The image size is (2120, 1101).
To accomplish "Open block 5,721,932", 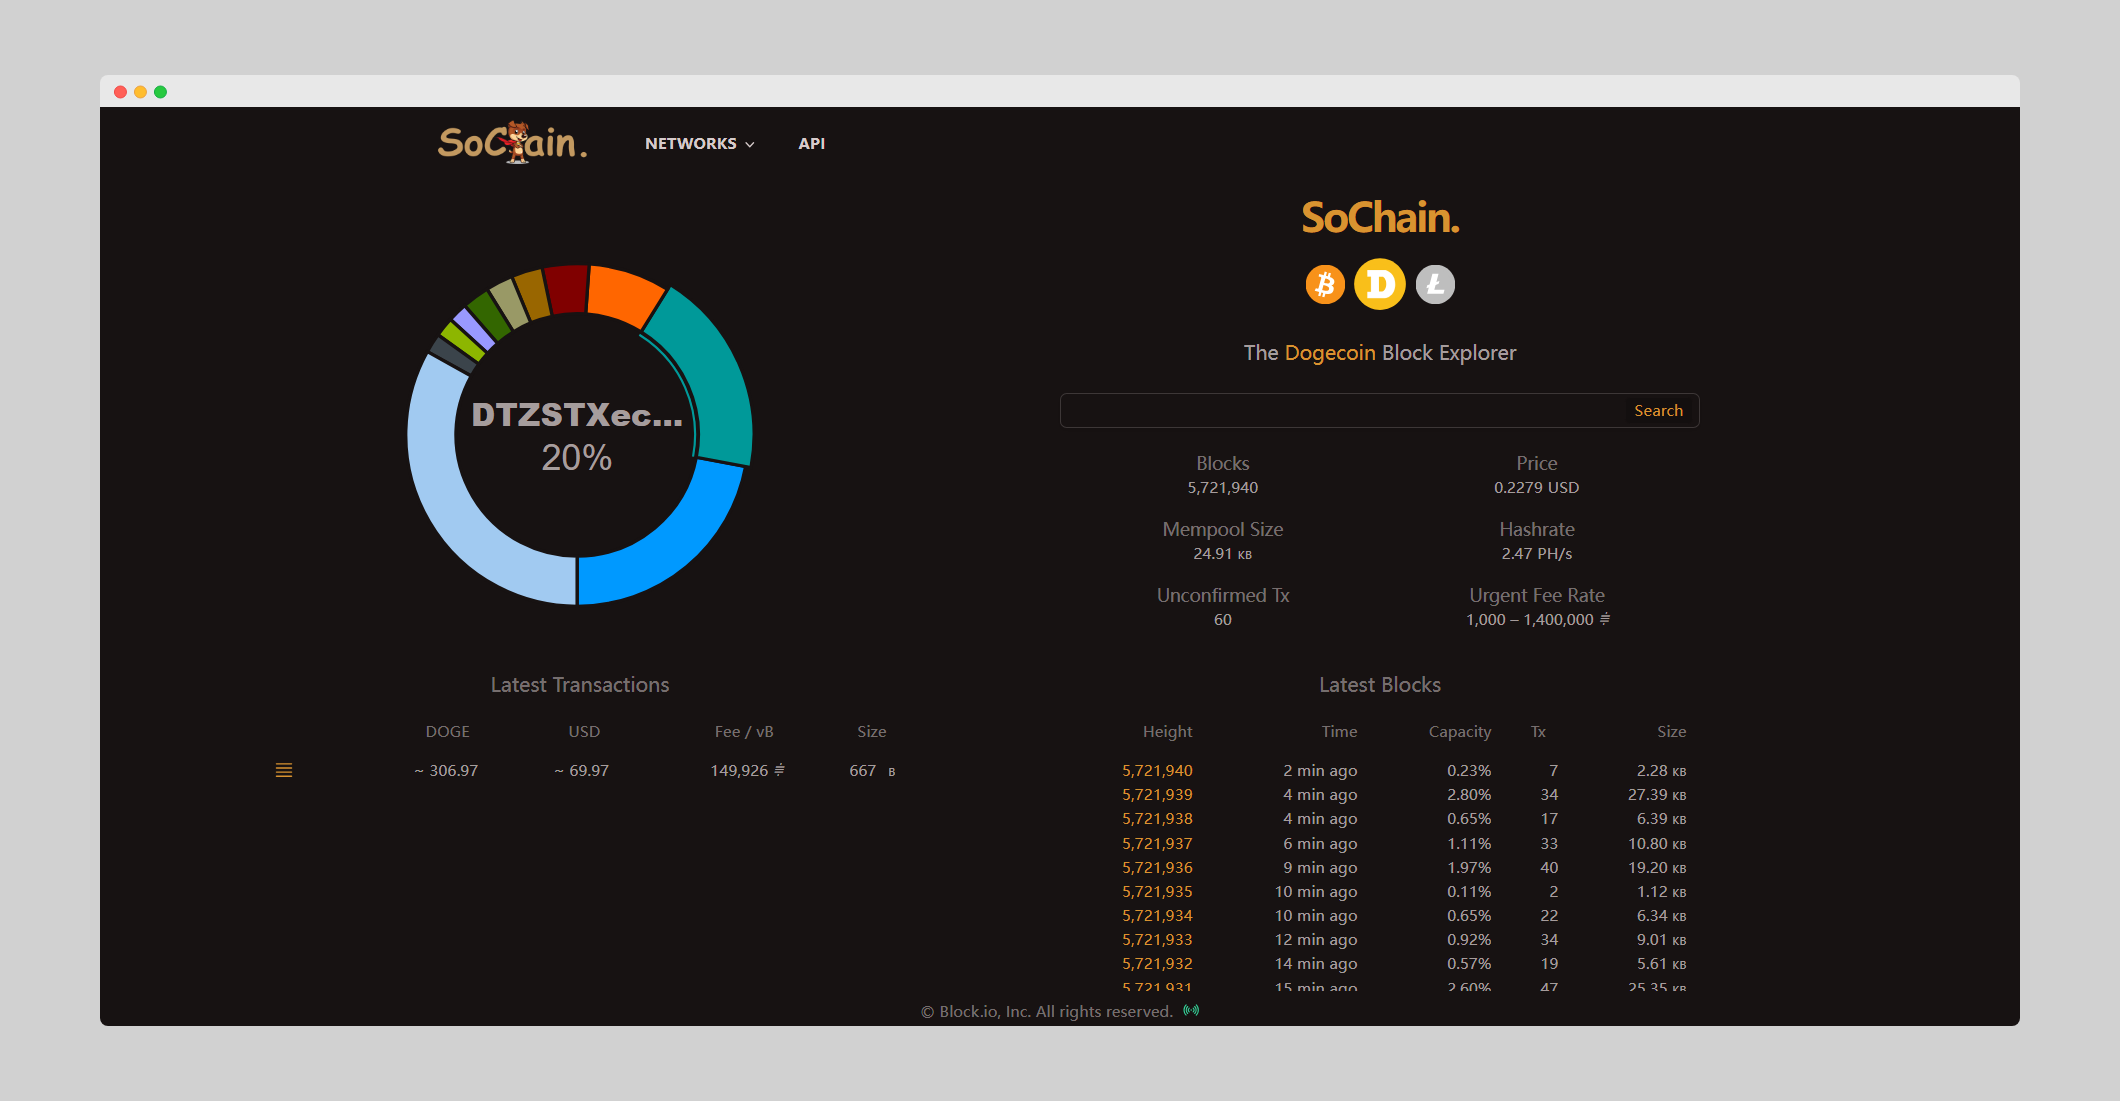I will (x=1157, y=964).
